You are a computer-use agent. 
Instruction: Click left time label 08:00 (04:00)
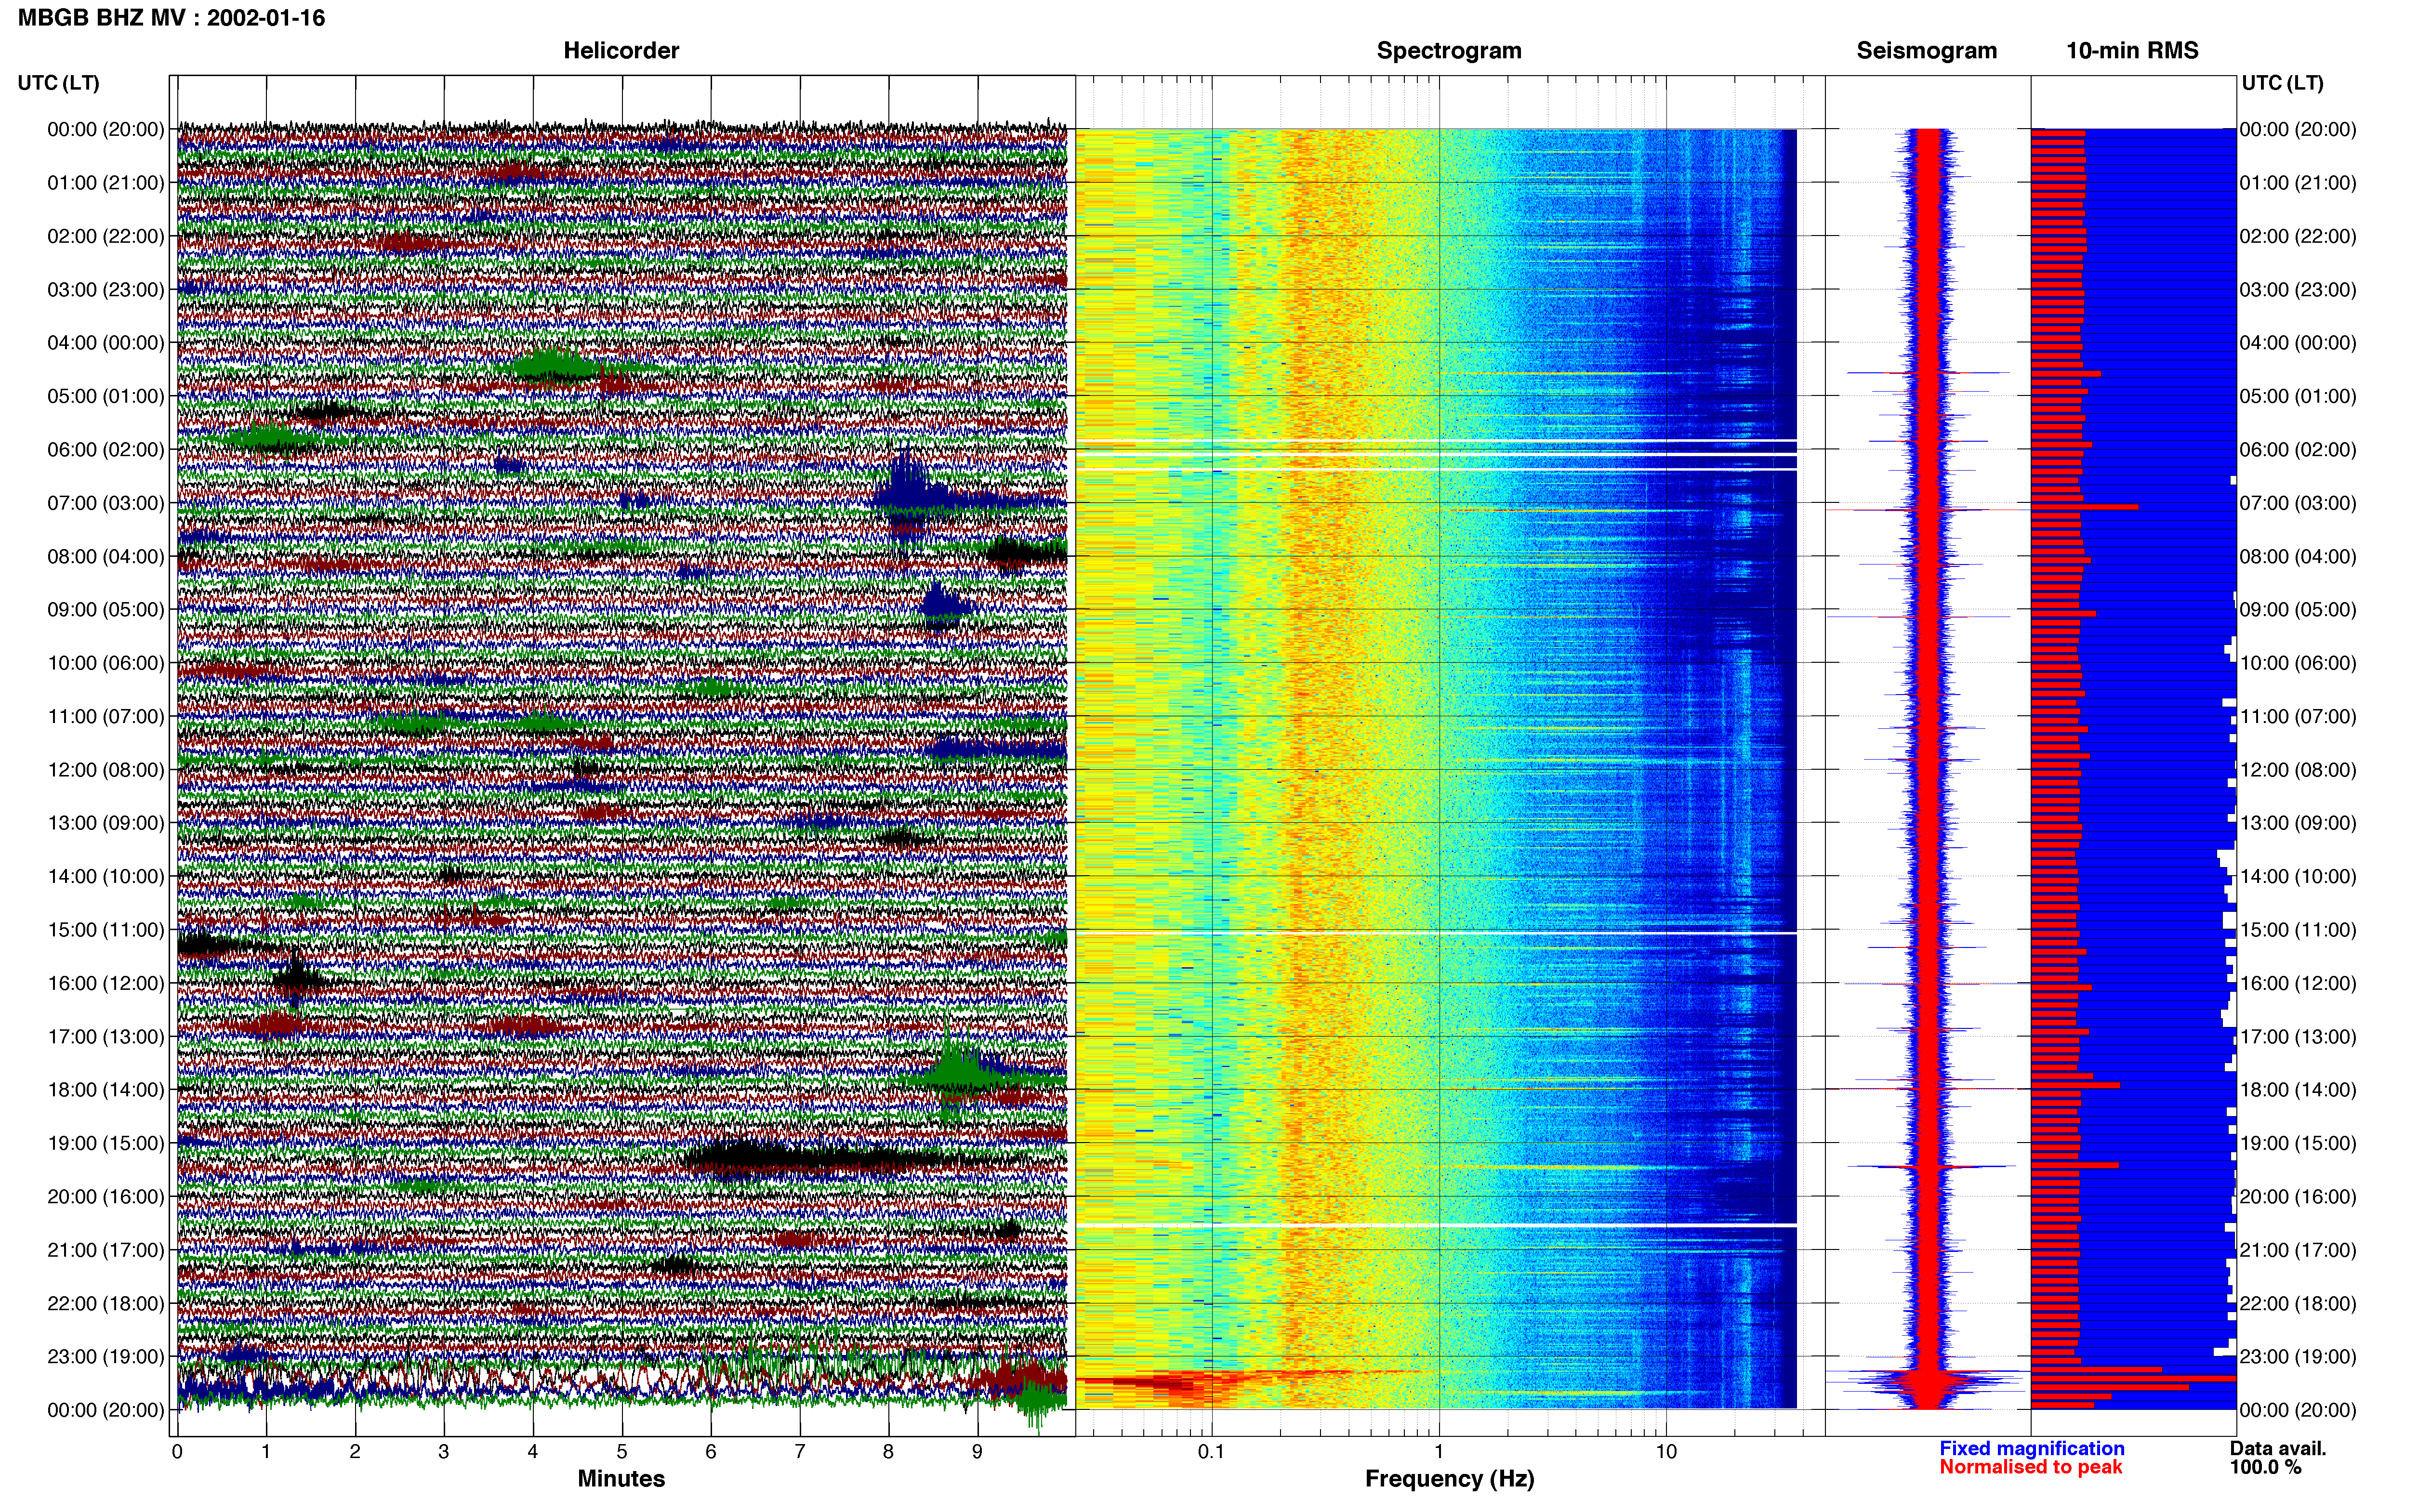pyautogui.click(x=106, y=556)
